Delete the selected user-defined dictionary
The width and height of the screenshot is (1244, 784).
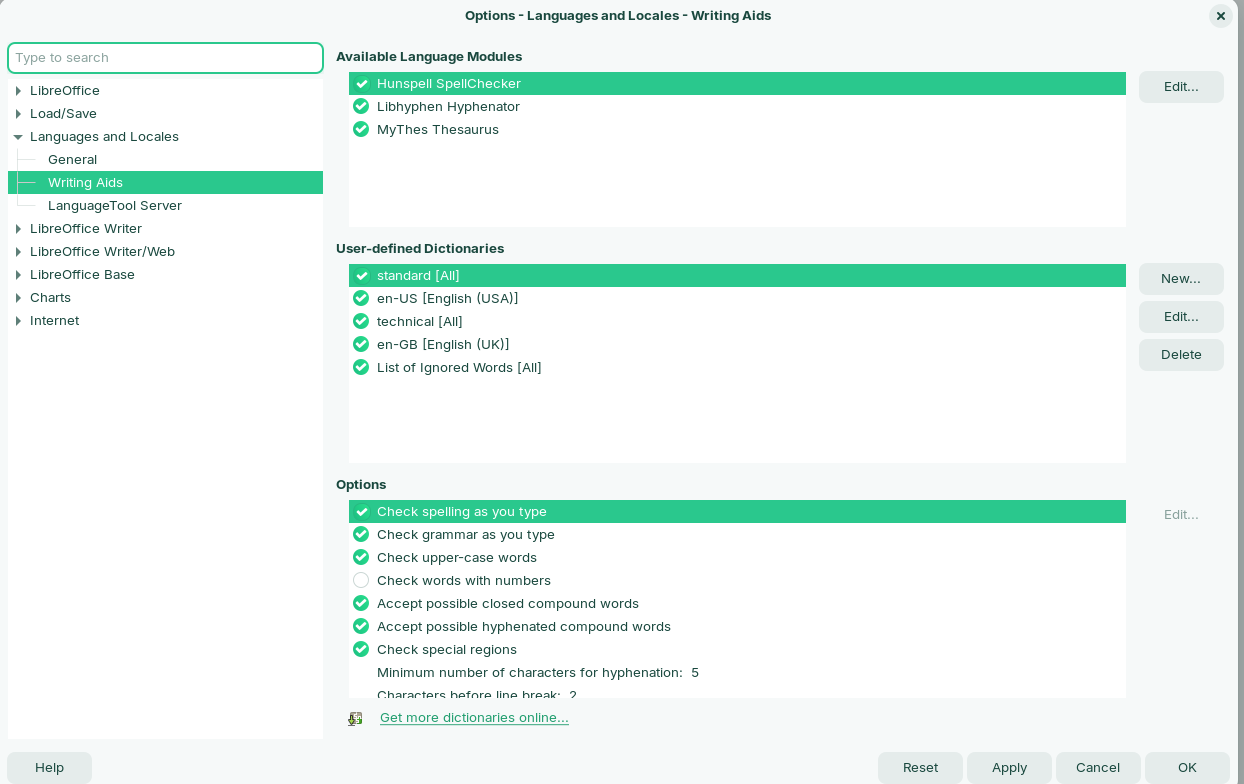[1180, 355]
